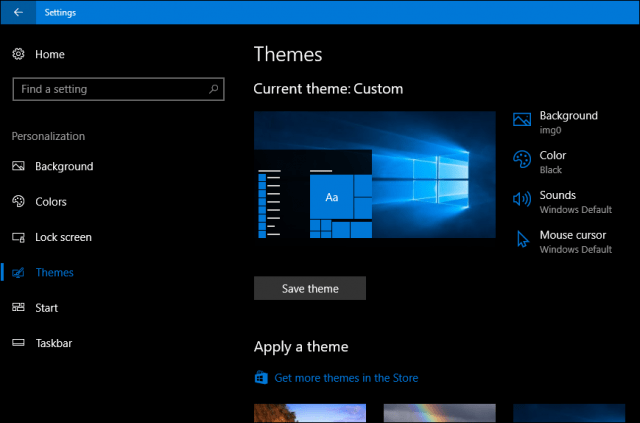The height and width of the screenshot is (423, 640).
Task: Open the Colors page
Action: tap(51, 202)
